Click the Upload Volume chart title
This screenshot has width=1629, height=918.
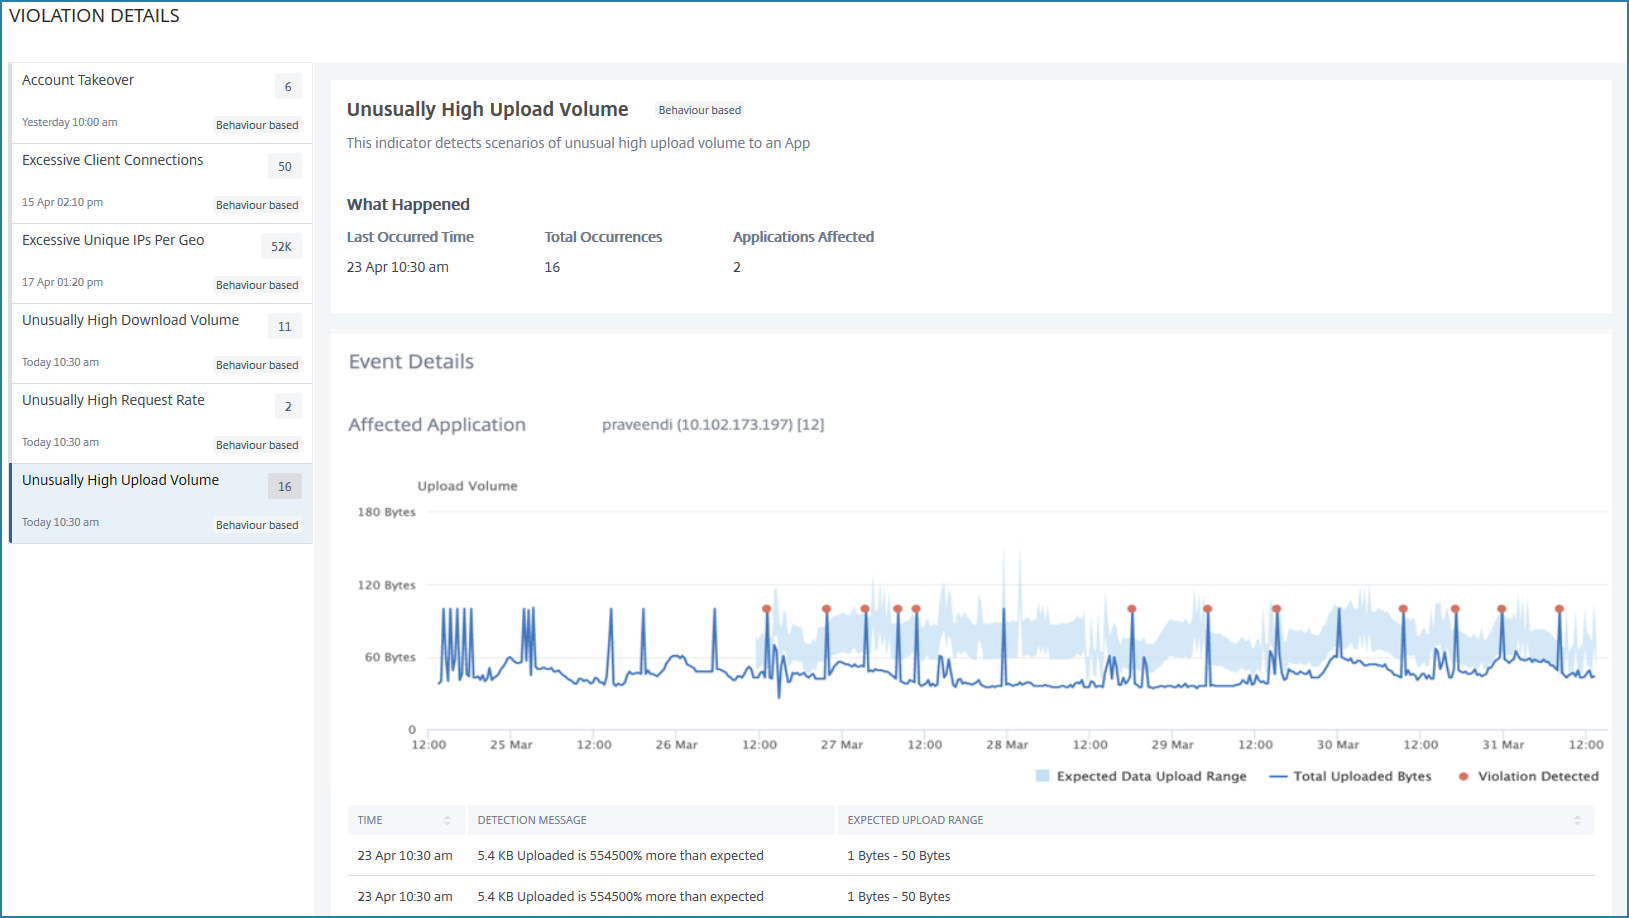click(x=467, y=486)
